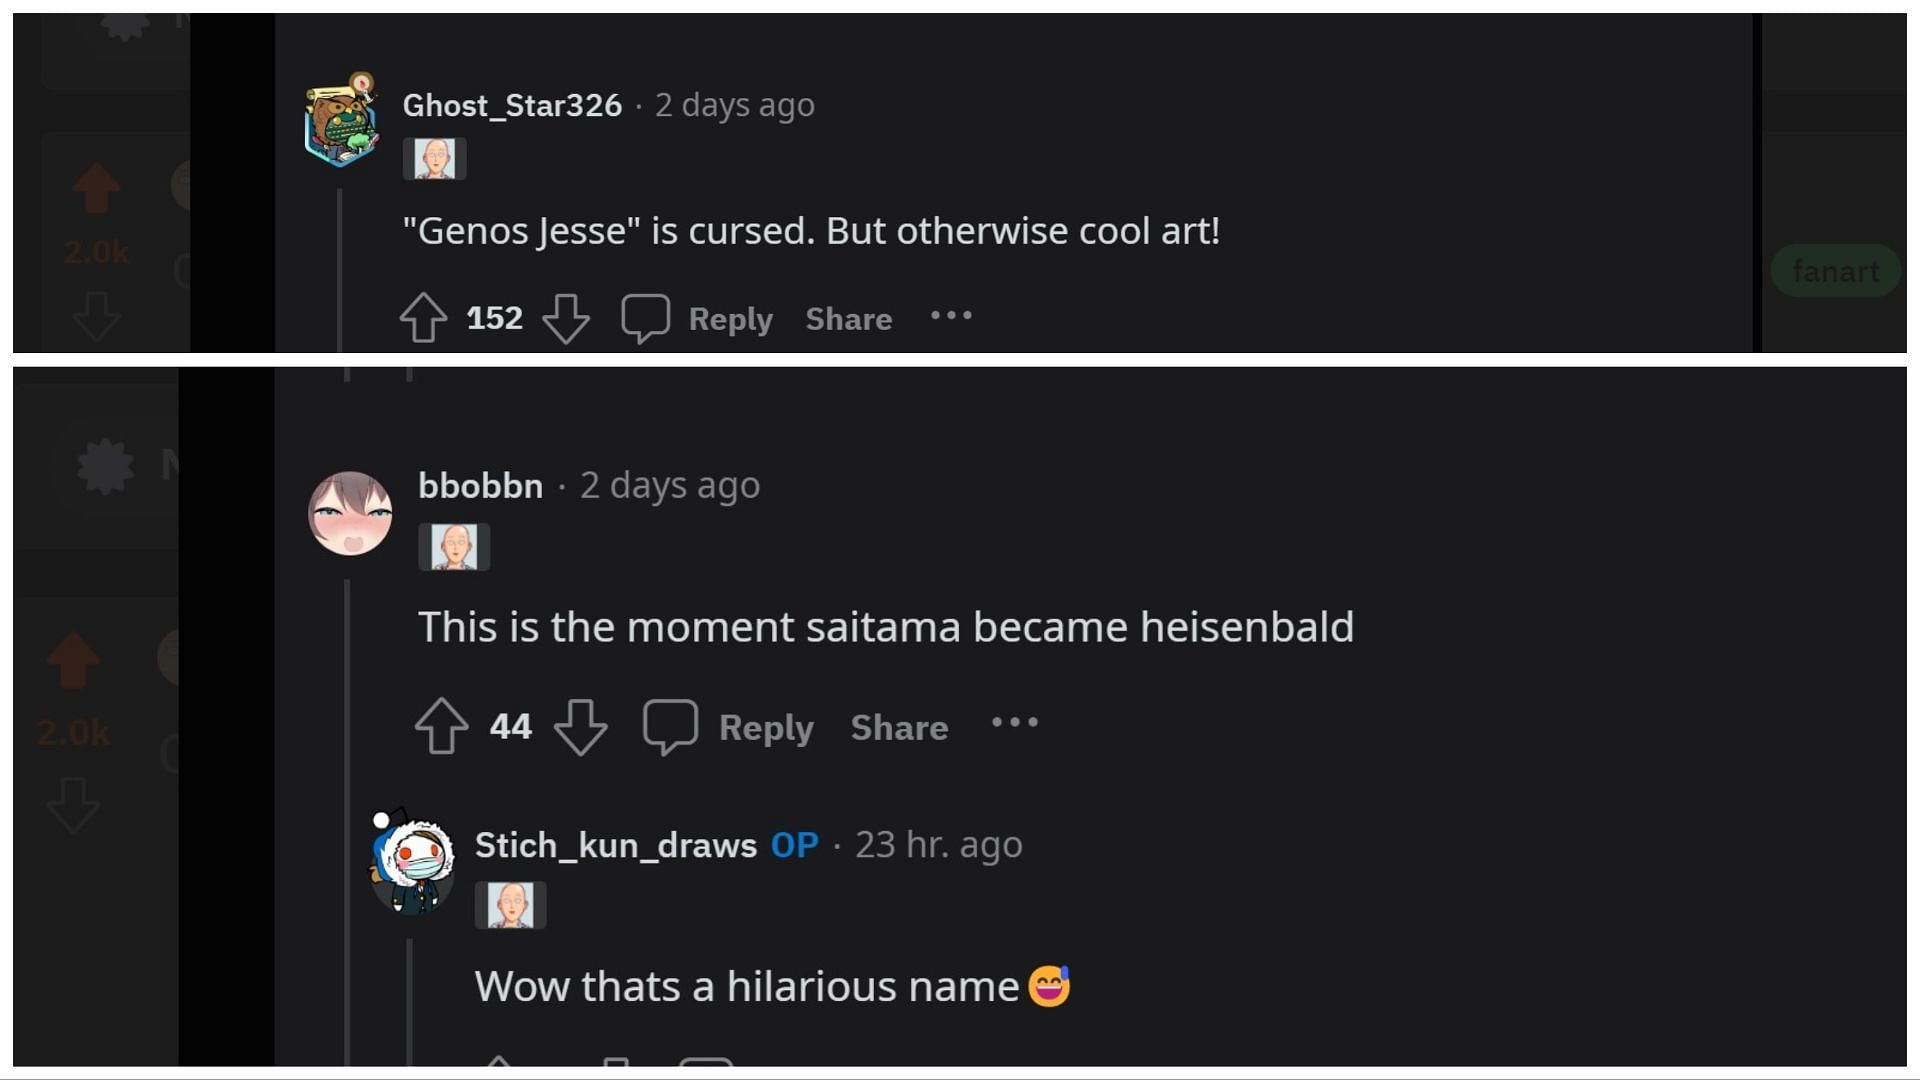Viewport: 1920px width, 1080px height.
Task: Open more options on bbobbn's comment
Action: pos(1014,723)
